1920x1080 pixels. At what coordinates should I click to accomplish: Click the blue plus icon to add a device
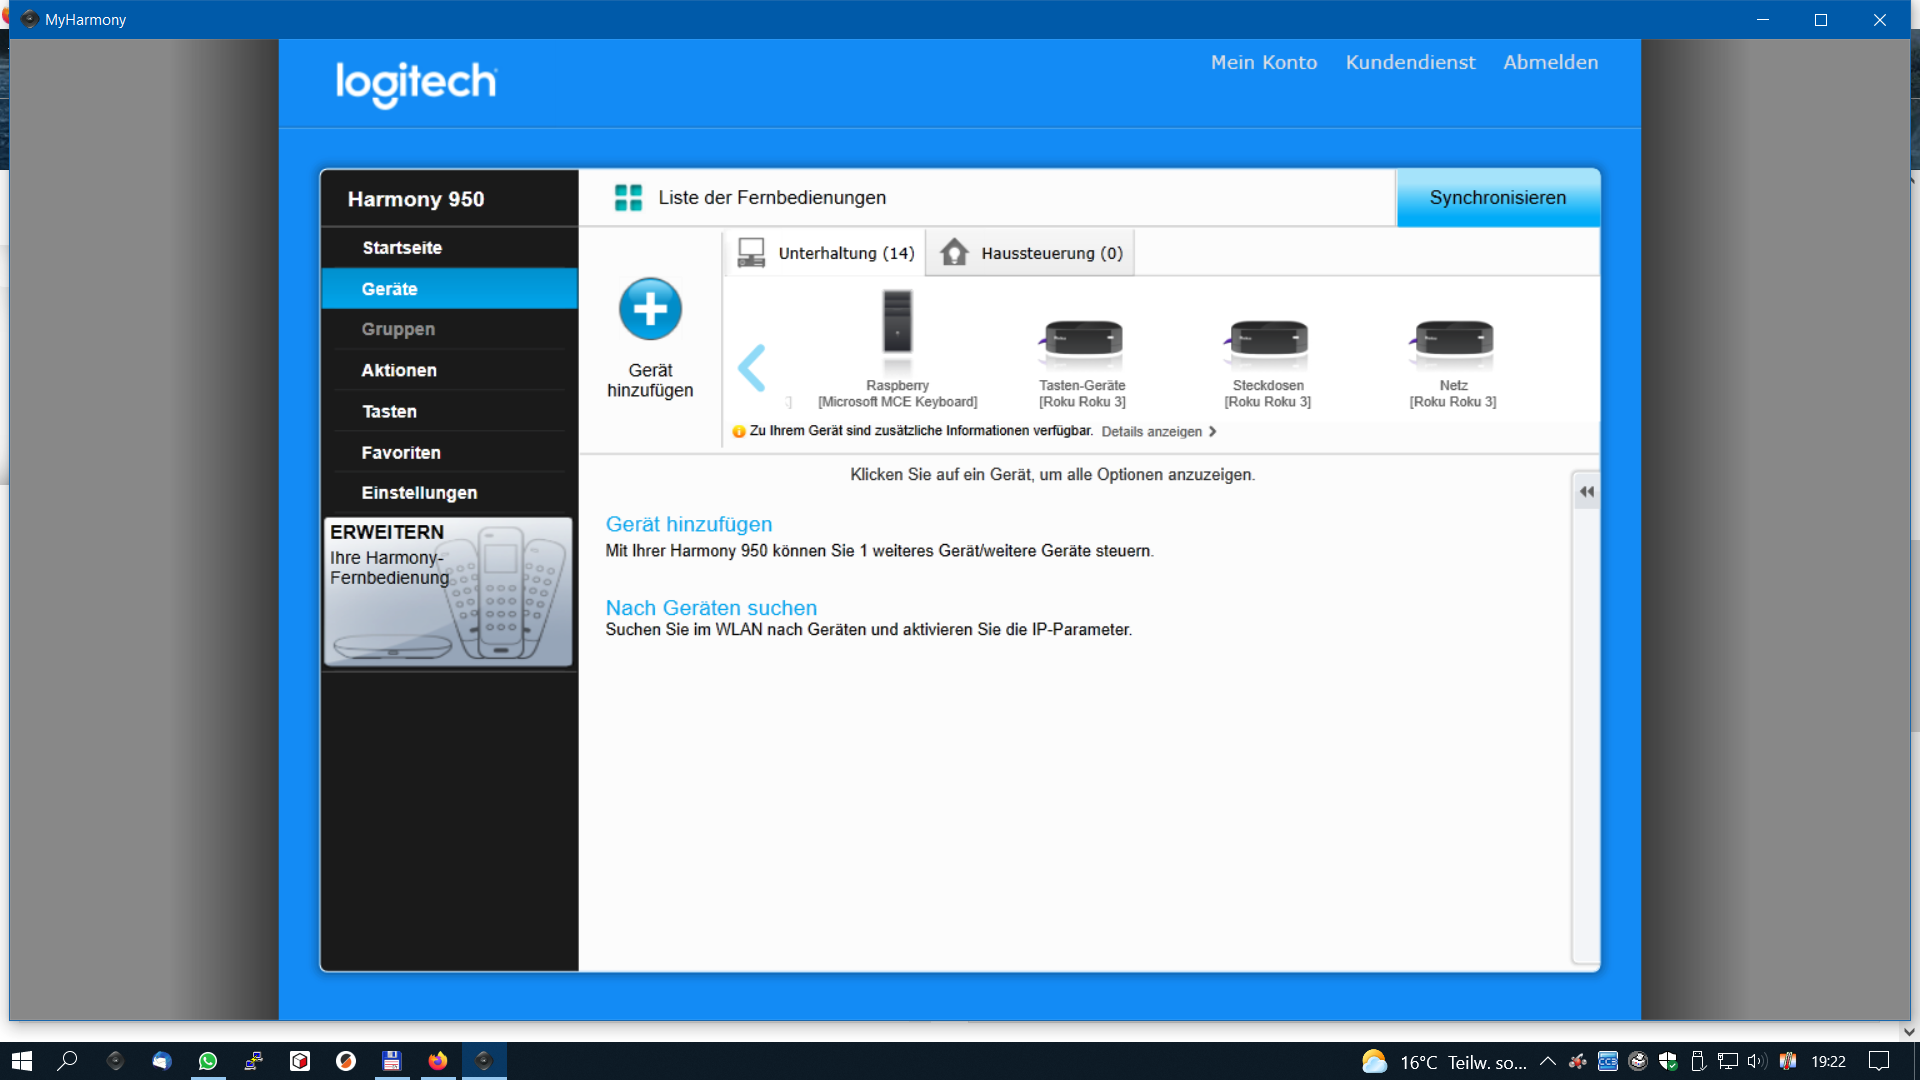[x=650, y=309]
